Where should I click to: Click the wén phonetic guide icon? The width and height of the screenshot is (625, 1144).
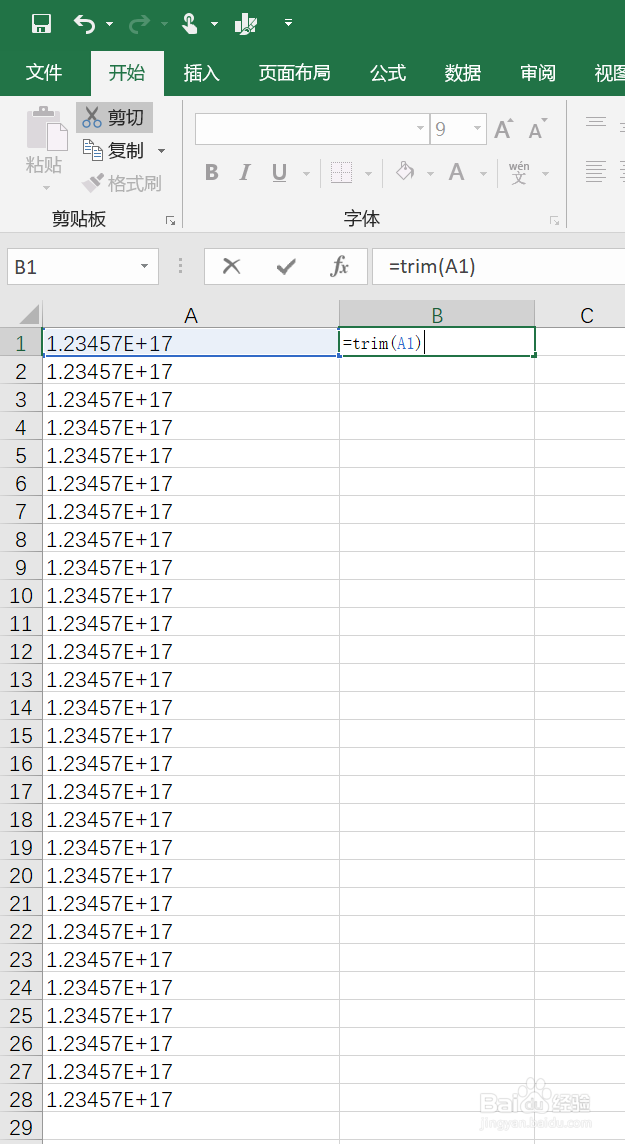click(519, 173)
